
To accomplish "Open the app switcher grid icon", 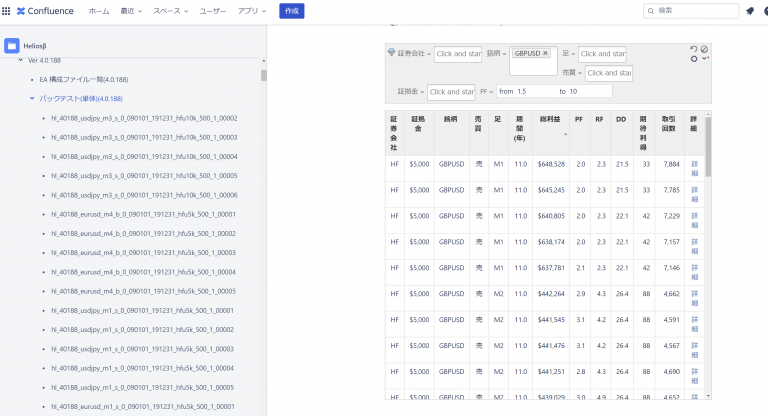I will [x=7, y=11].
